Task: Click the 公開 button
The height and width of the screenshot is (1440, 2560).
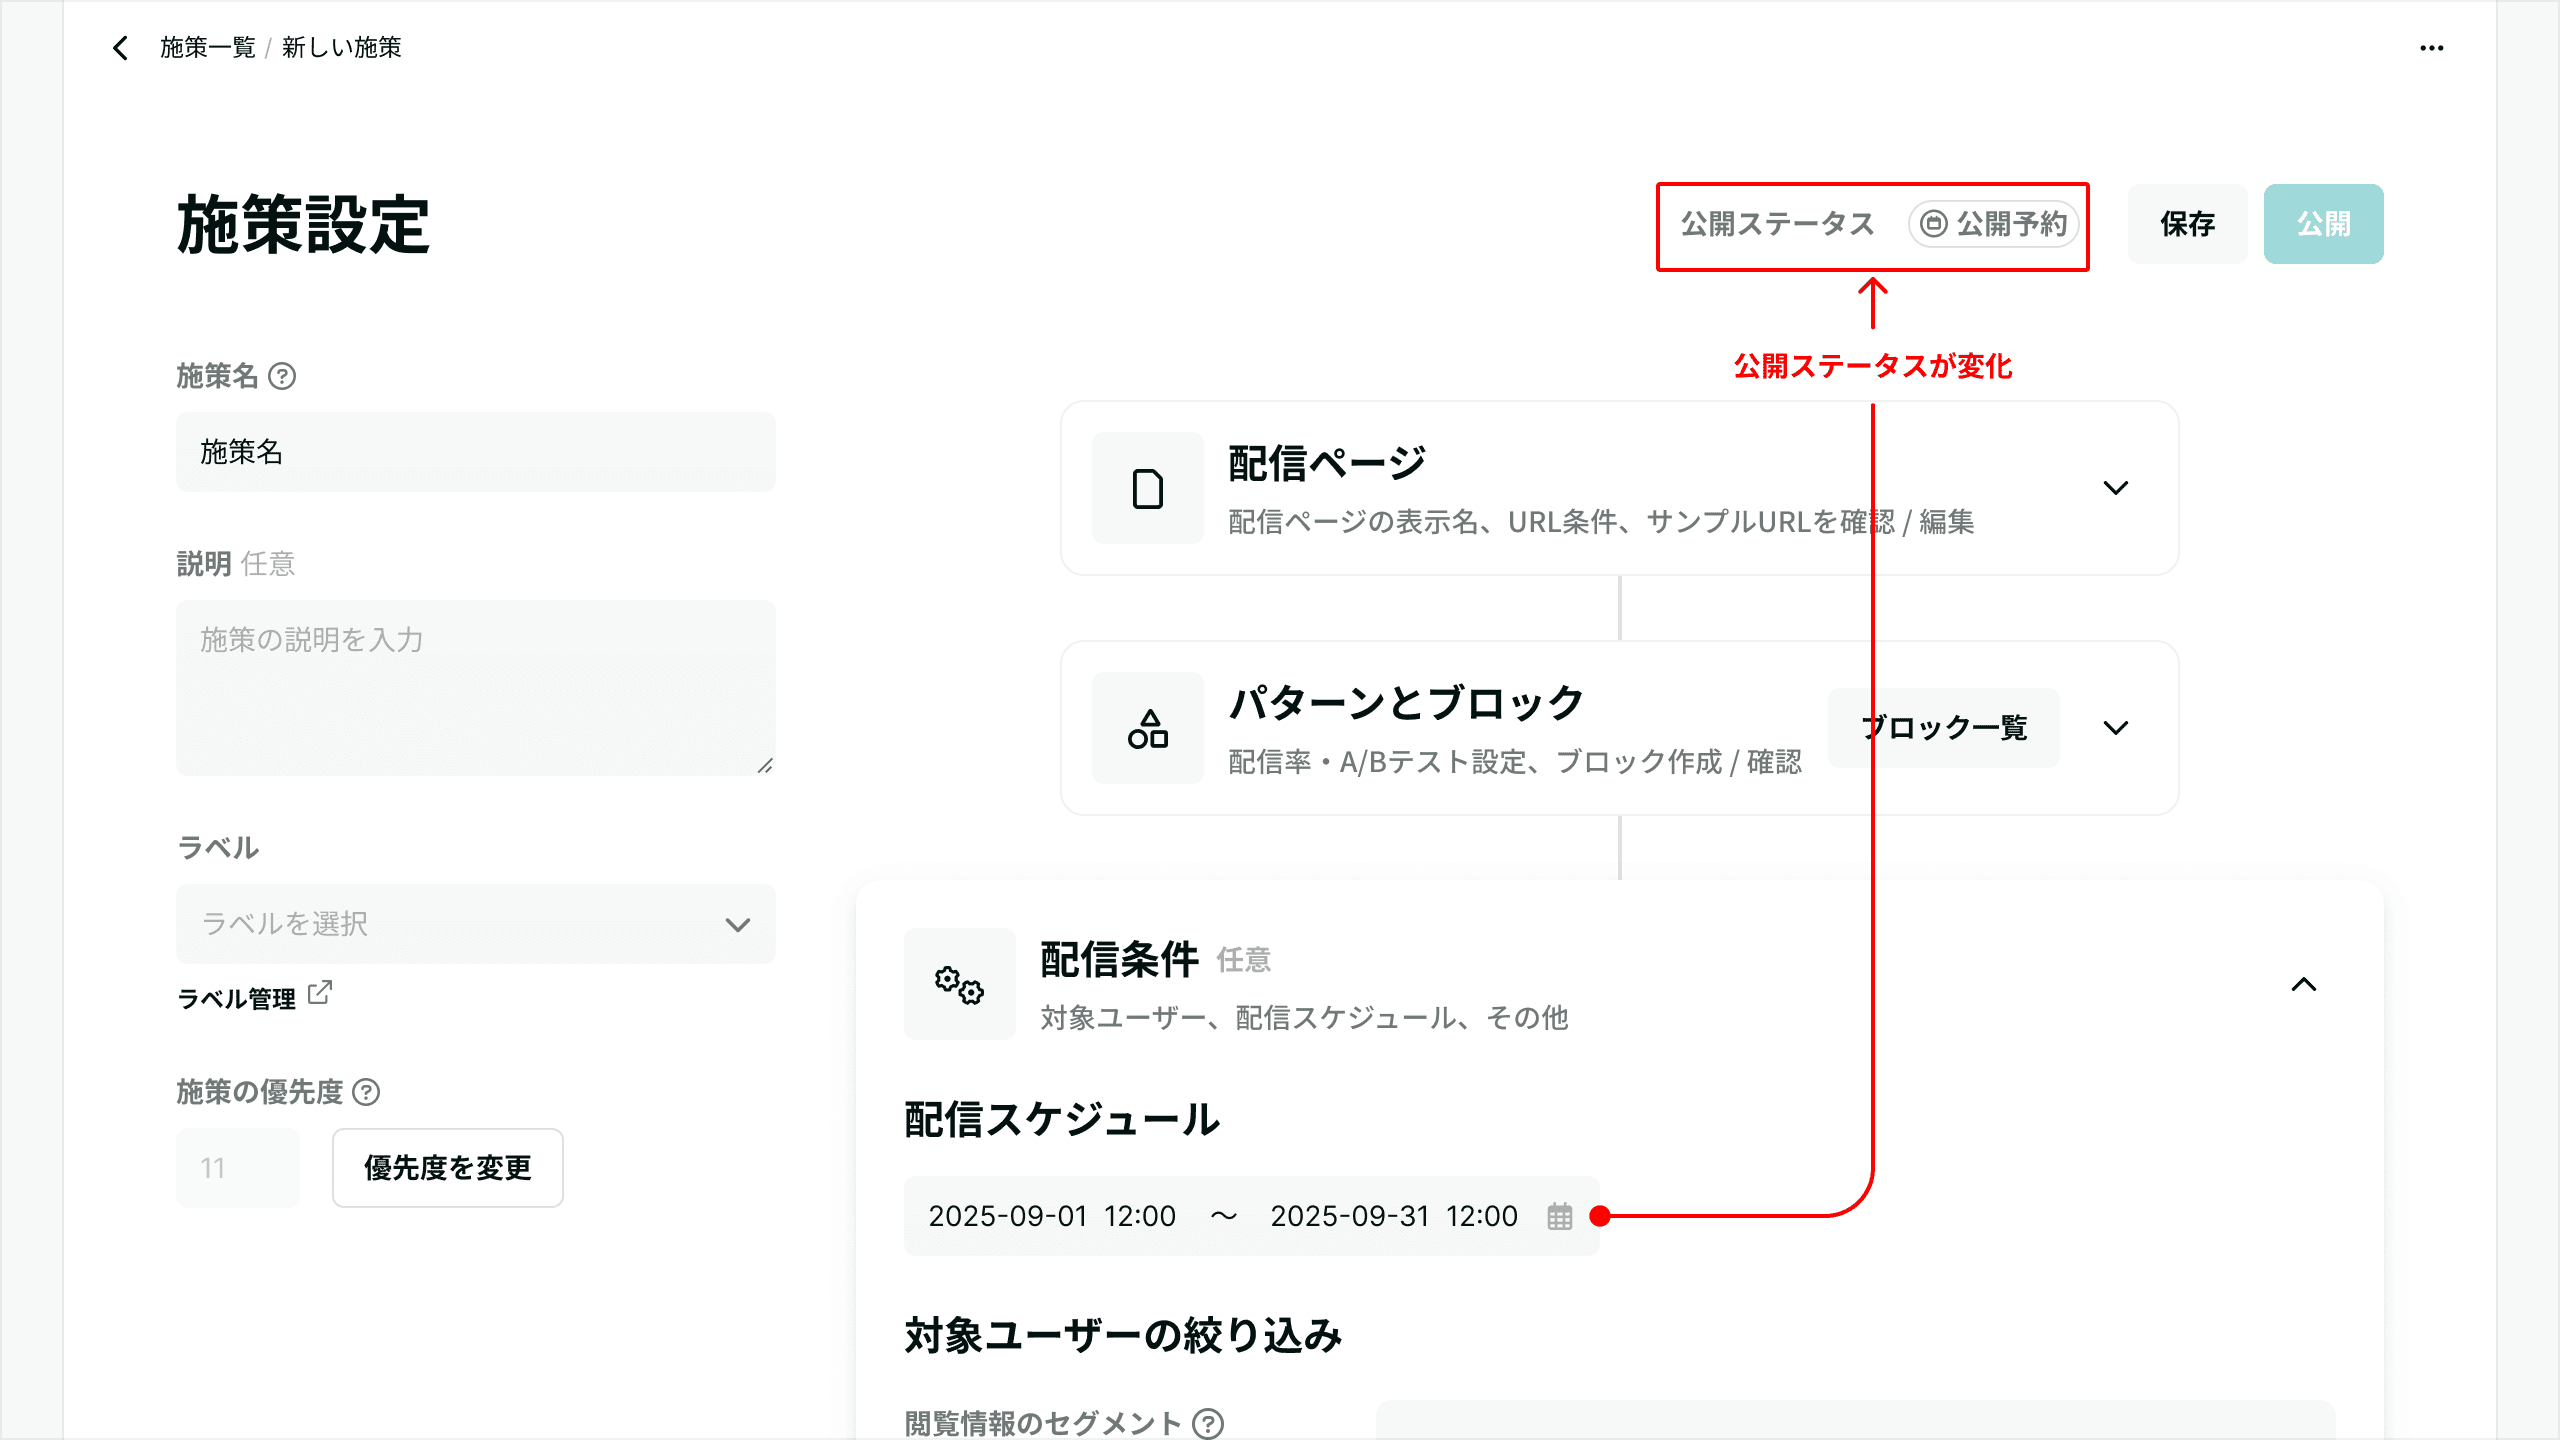Action: [2324, 224]
